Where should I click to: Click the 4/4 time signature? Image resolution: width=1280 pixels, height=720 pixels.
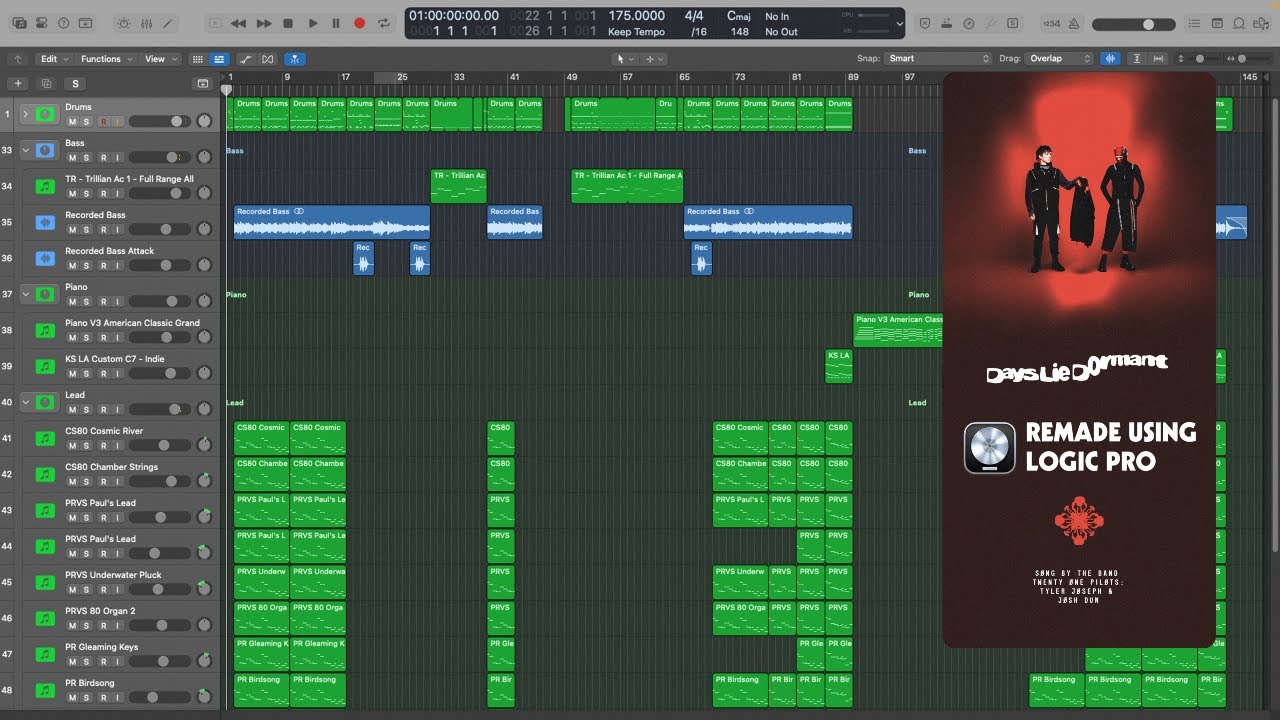point(693,16)
